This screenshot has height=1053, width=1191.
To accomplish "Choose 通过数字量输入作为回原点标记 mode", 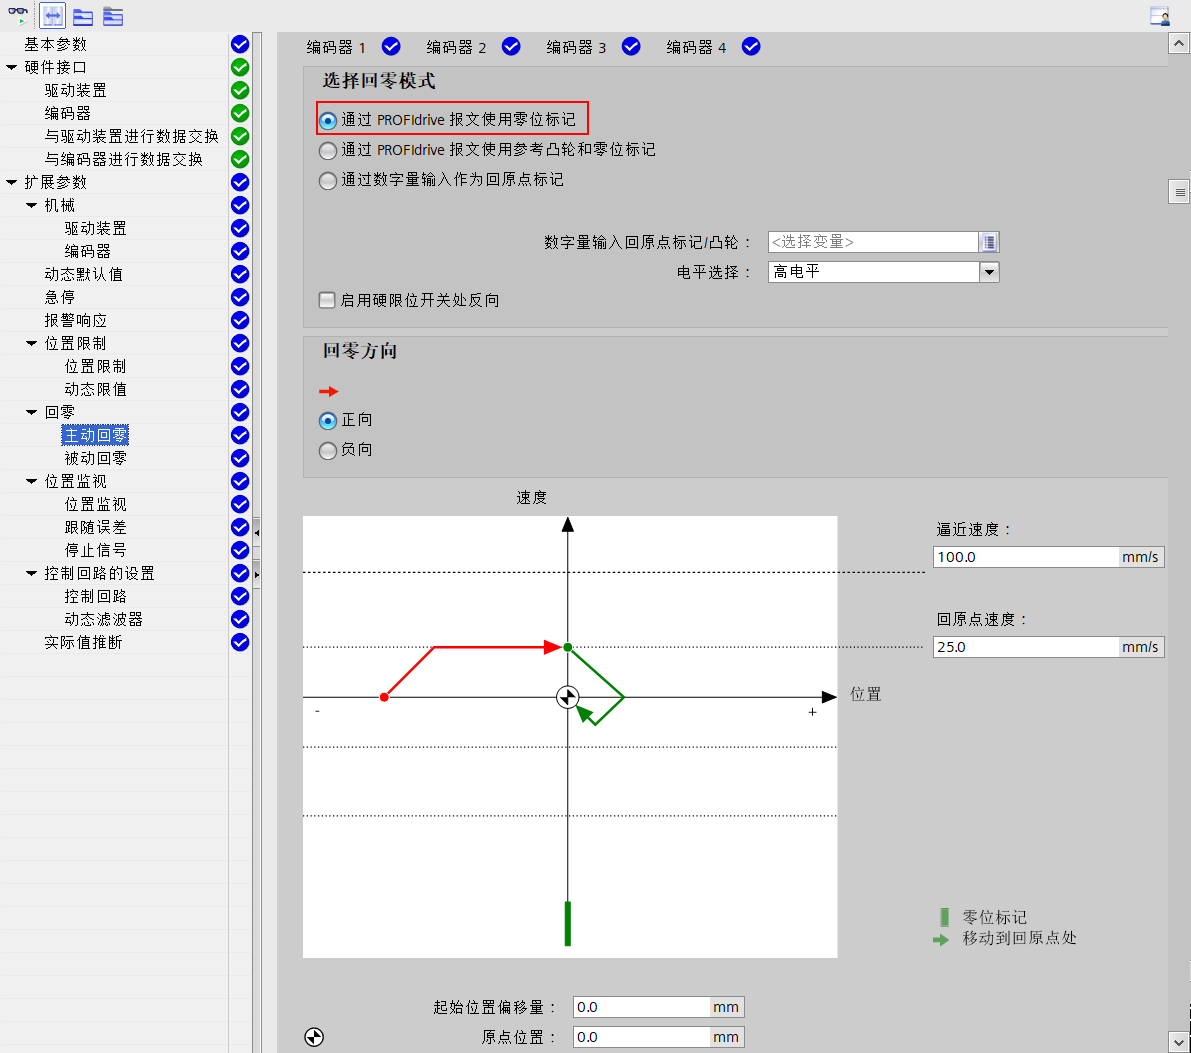I will [327, 180].
